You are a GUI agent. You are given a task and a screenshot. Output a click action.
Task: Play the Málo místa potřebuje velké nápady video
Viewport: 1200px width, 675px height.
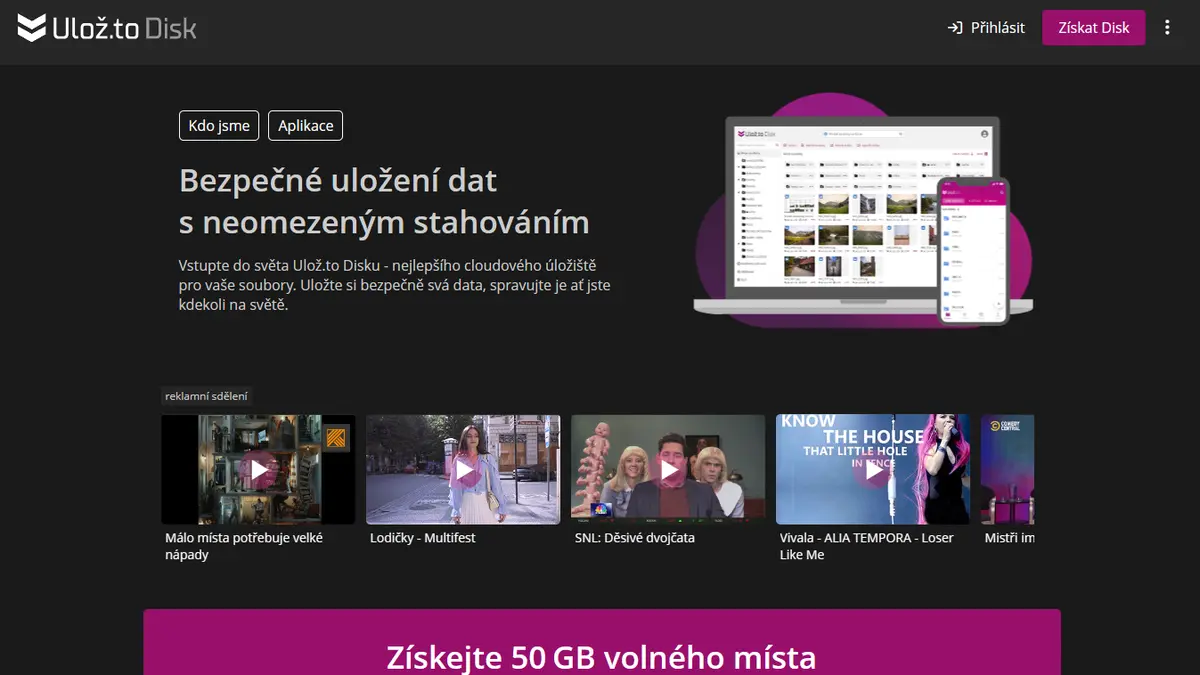pos(259,469)
